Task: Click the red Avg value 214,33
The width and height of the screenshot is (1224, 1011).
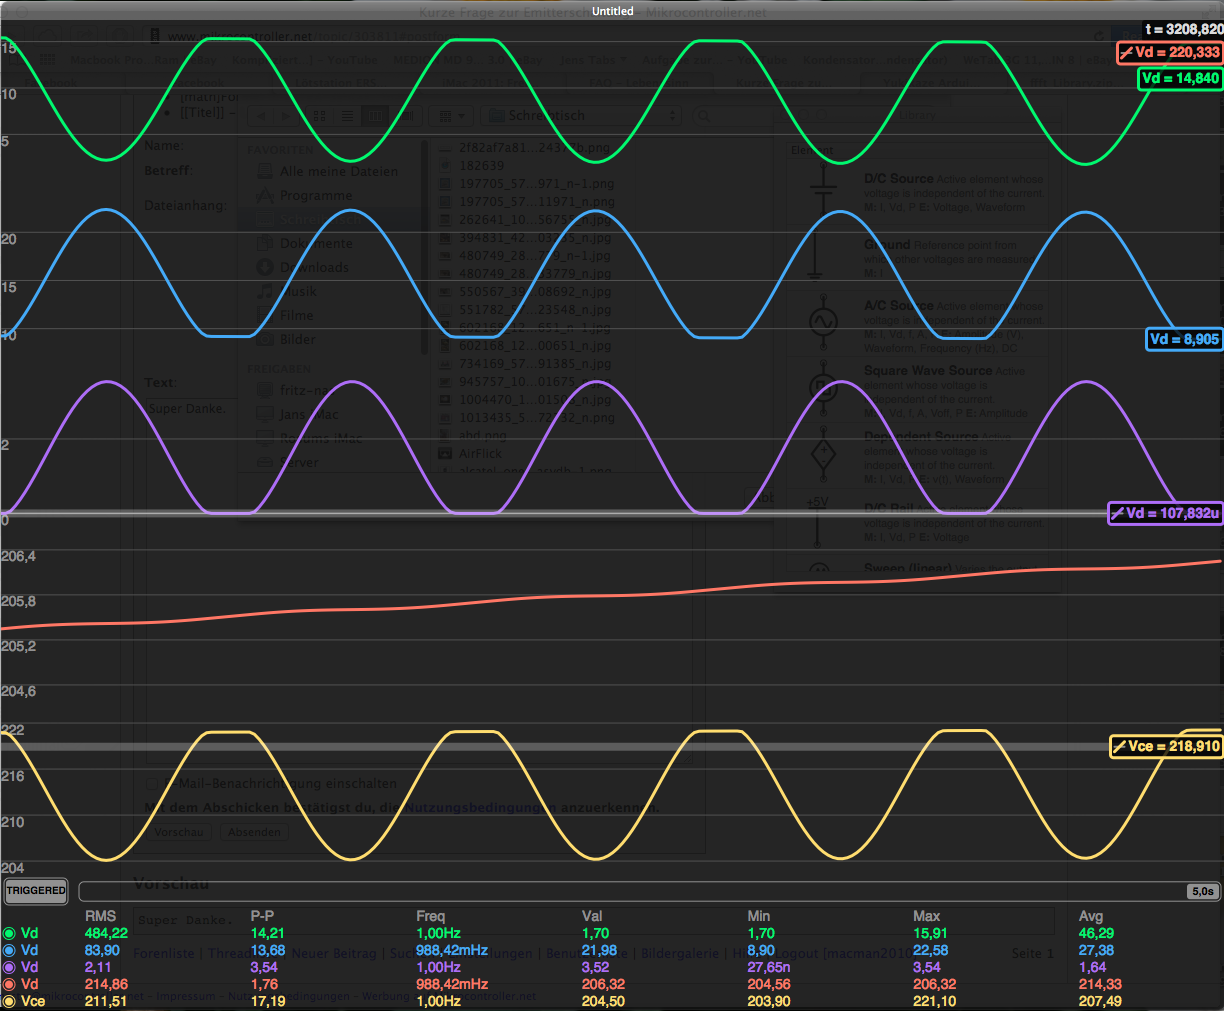Action: [1100, 984]
